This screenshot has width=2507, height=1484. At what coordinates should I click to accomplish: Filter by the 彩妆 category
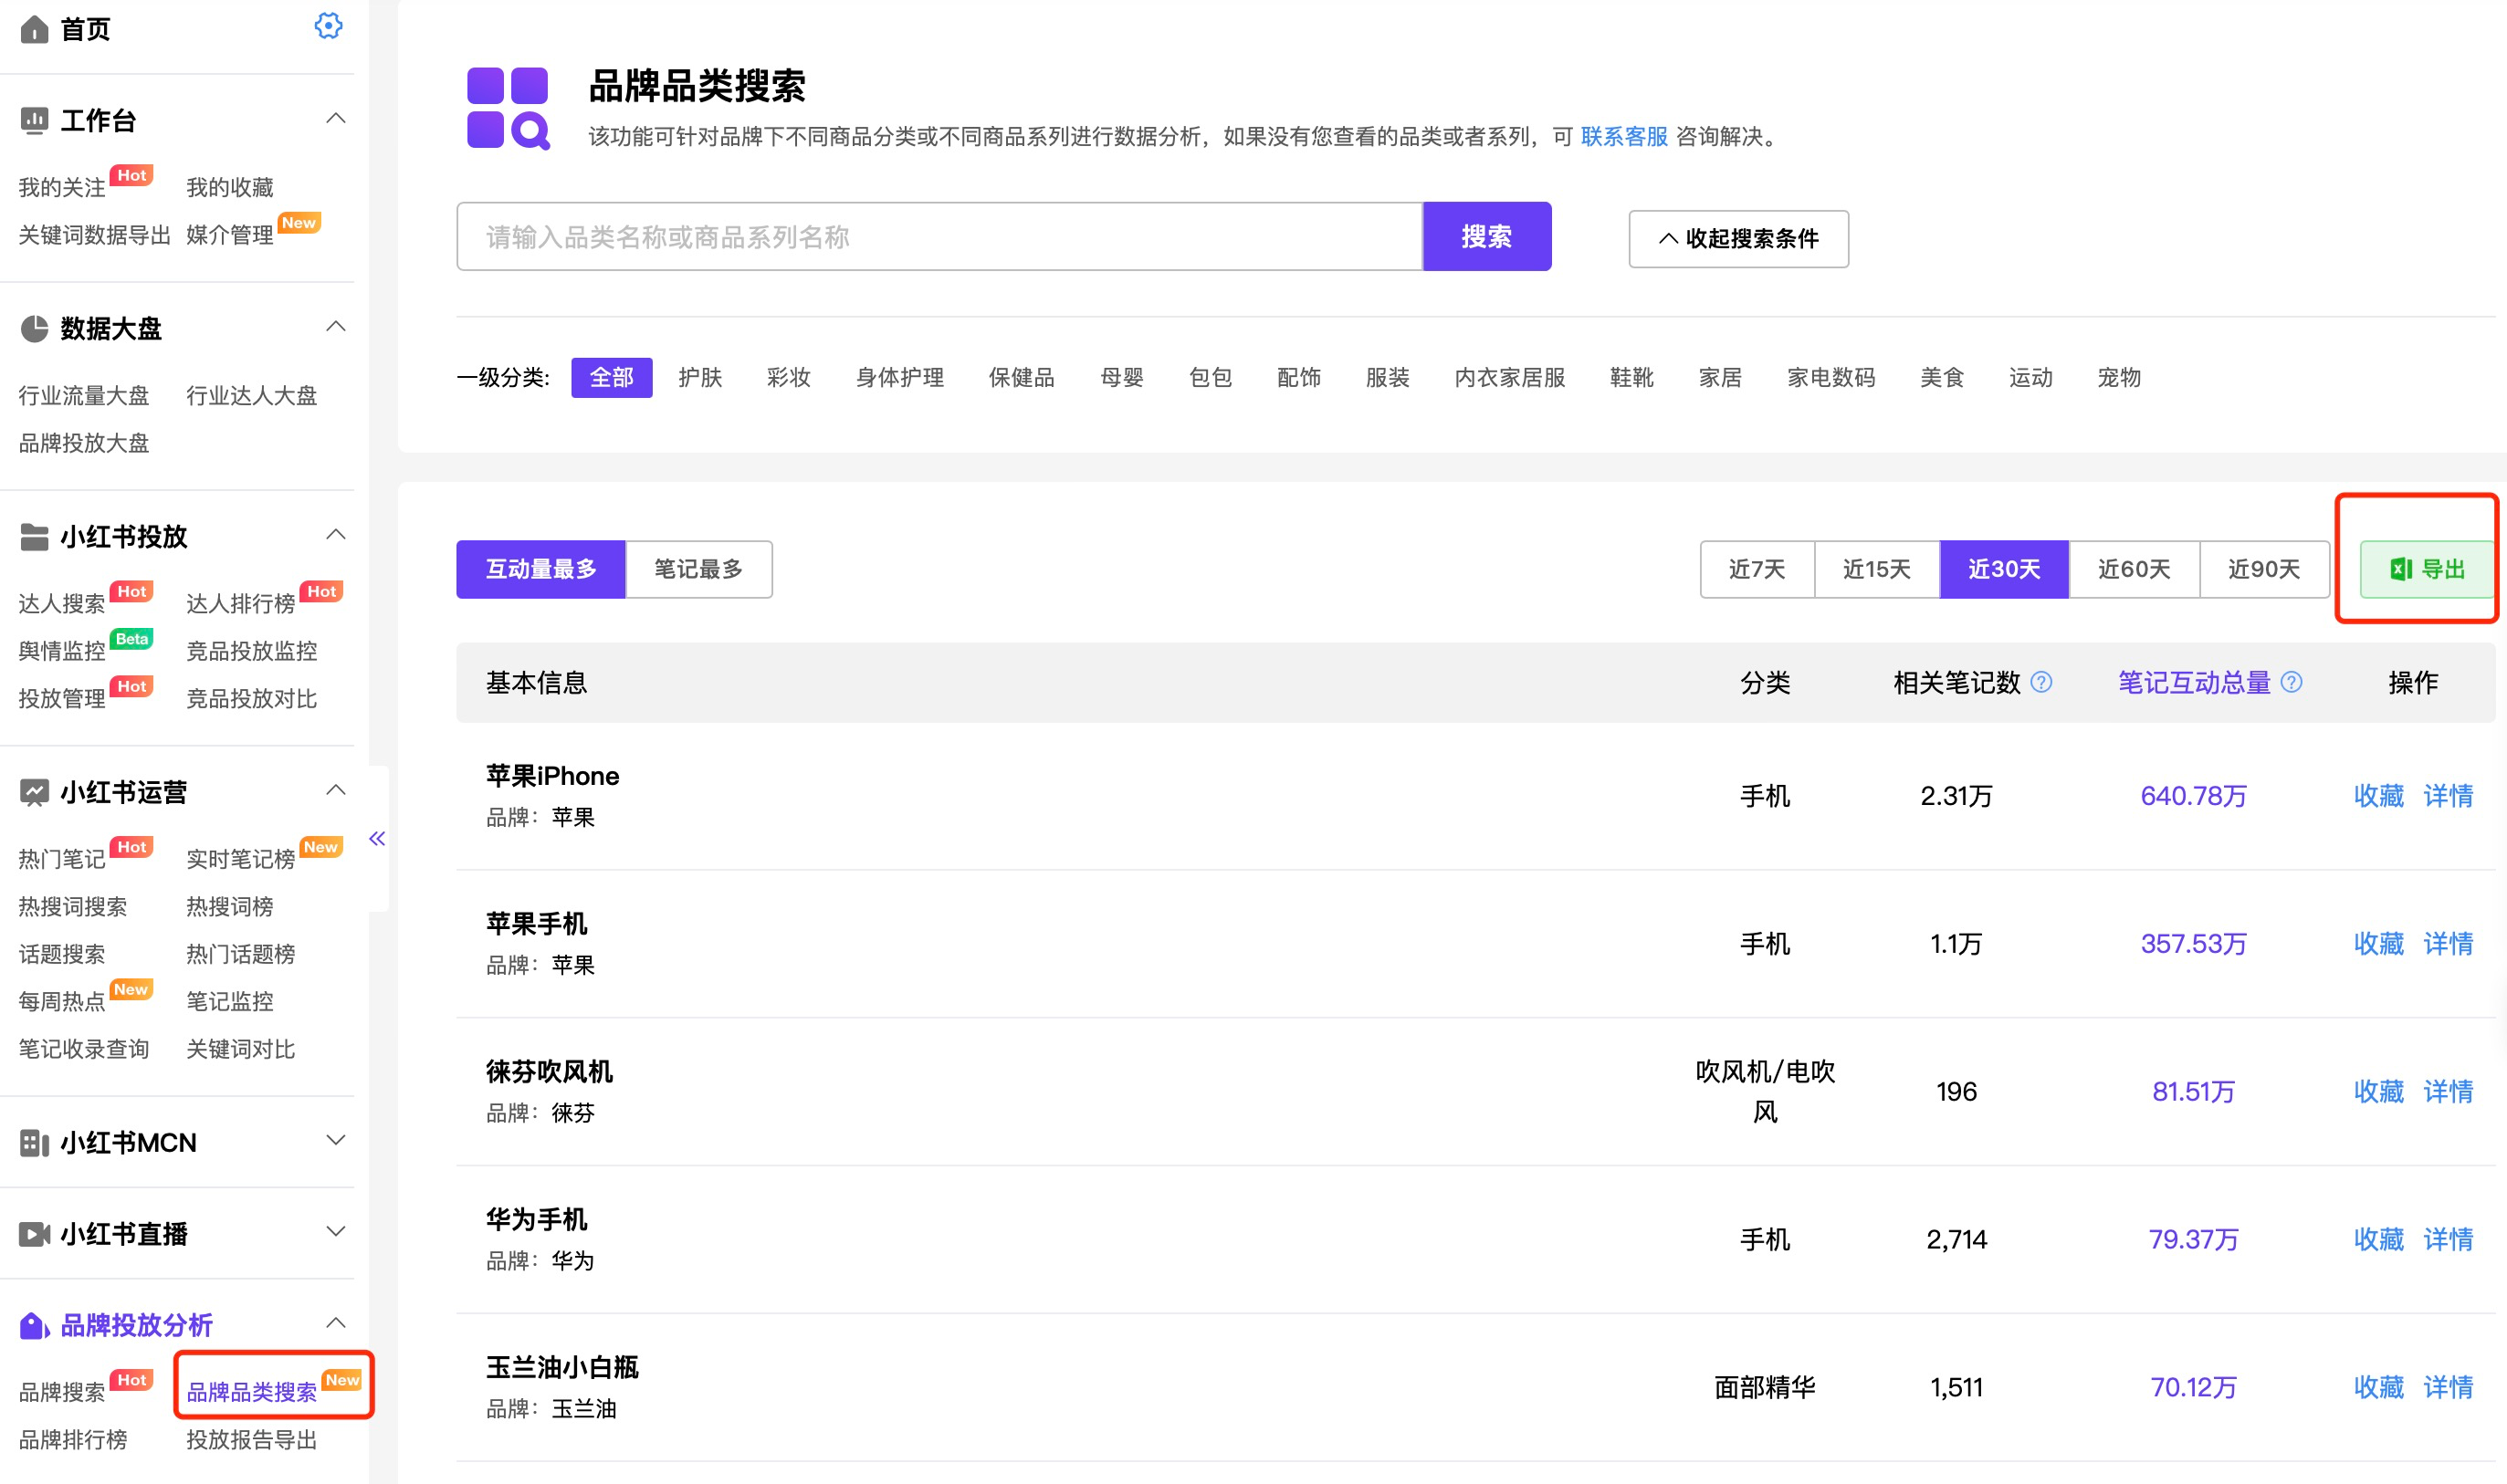coord(789,378)
